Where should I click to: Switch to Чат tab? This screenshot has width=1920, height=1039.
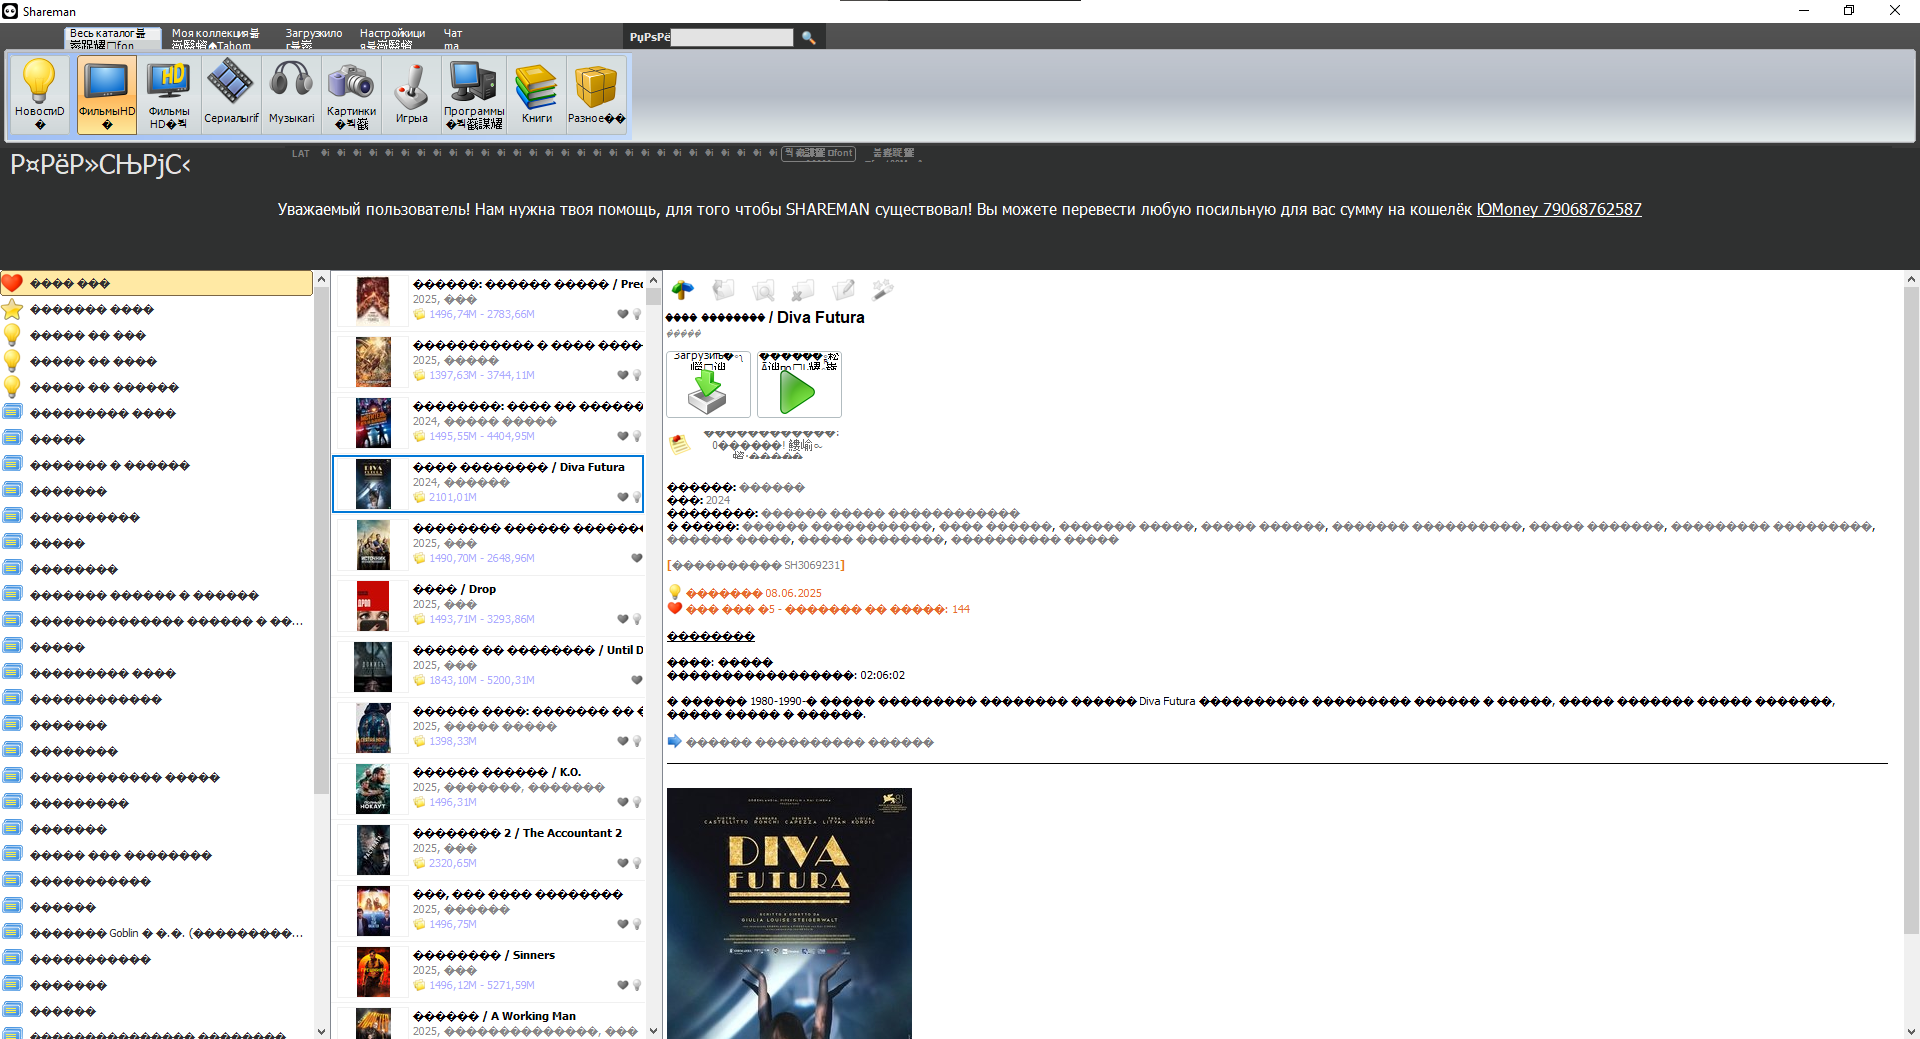tap(453, 38)
